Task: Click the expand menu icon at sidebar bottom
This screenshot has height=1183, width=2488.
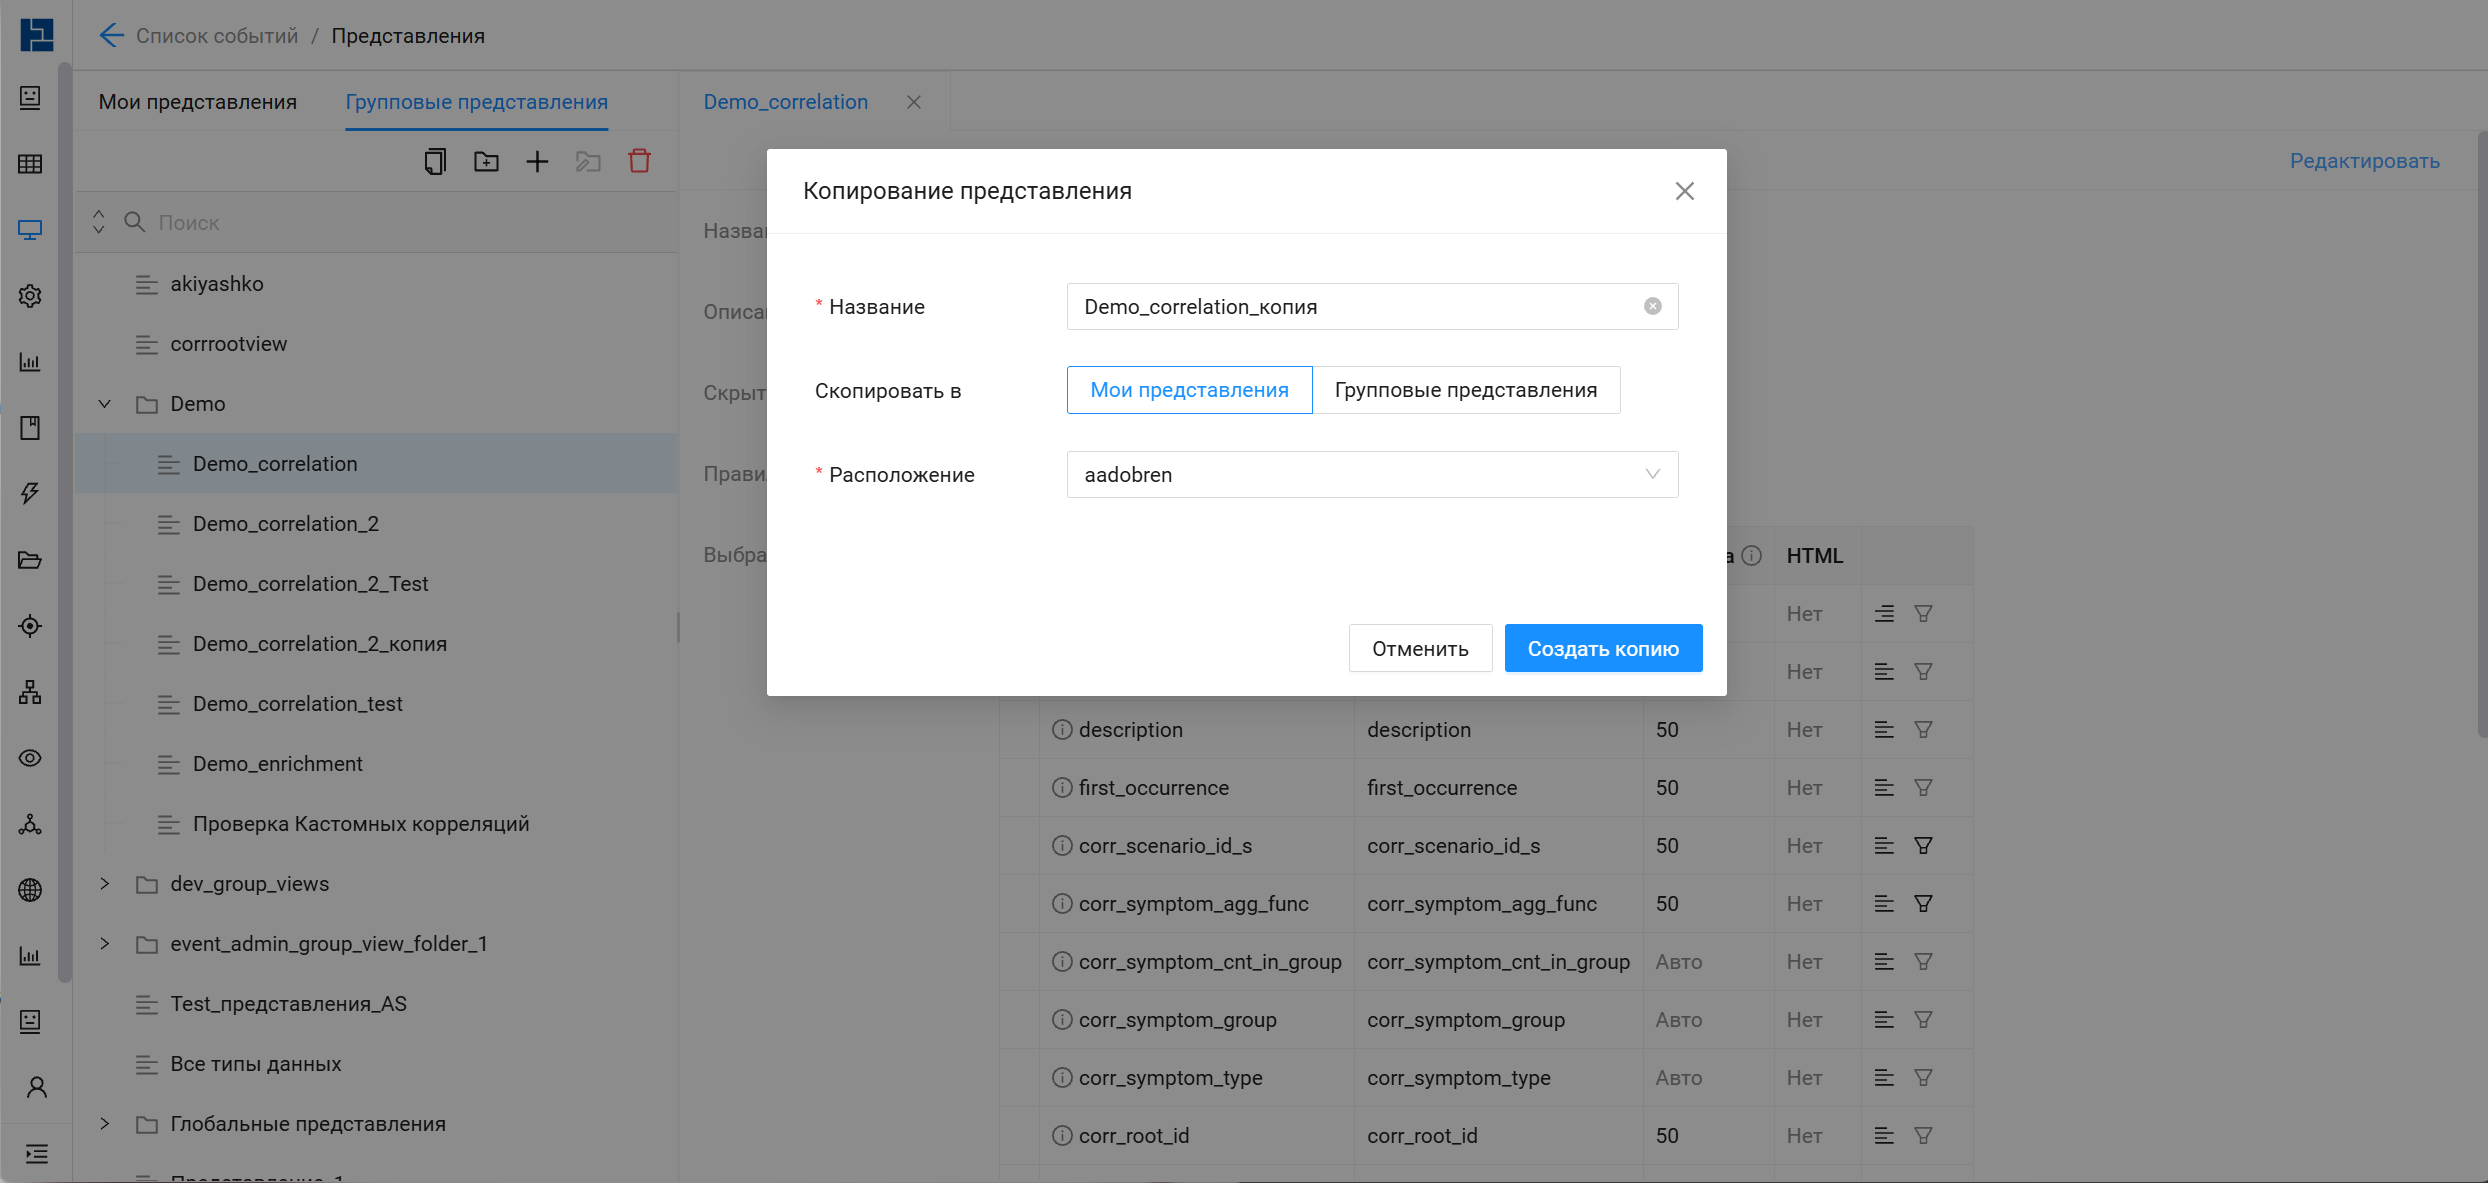Action: [x=37, y=1154]
